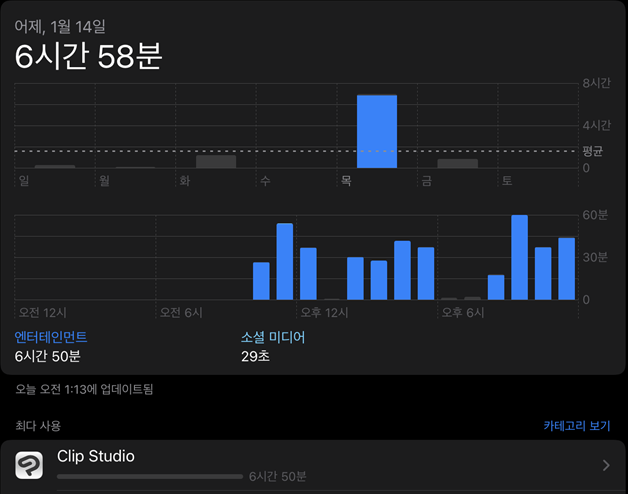Open the Clip Studio row title
The height and width of the screenshot is (494, 628).
pos(96,456)
